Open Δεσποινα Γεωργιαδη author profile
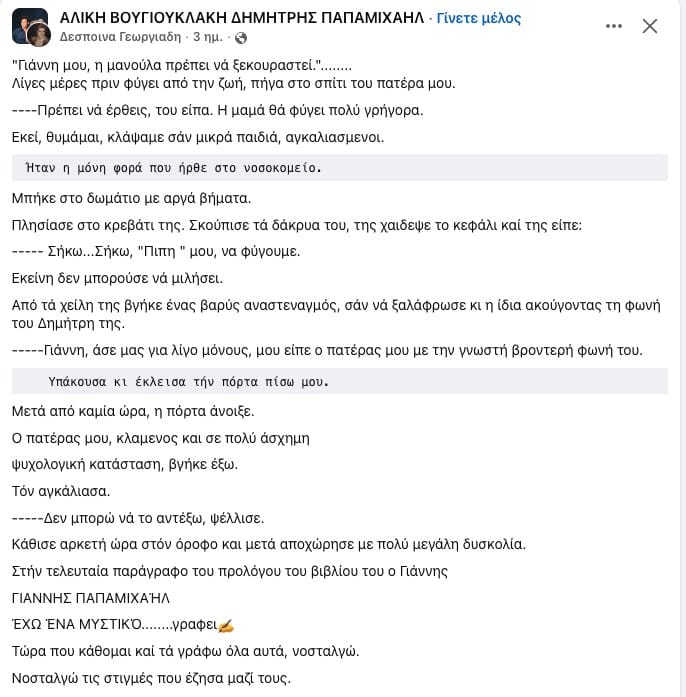 click(120, 36)
